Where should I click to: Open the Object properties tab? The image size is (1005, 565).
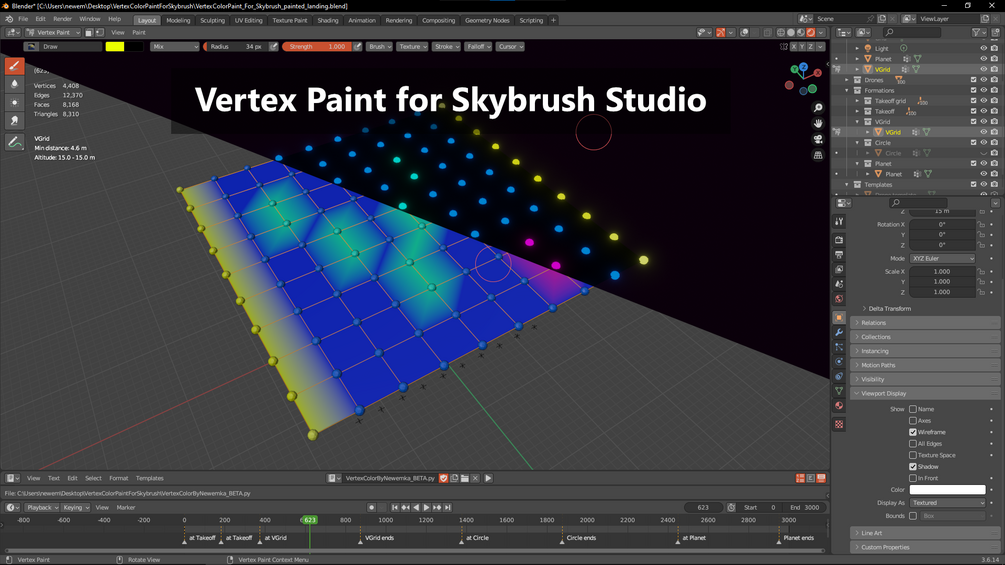[x=839, y=317]
